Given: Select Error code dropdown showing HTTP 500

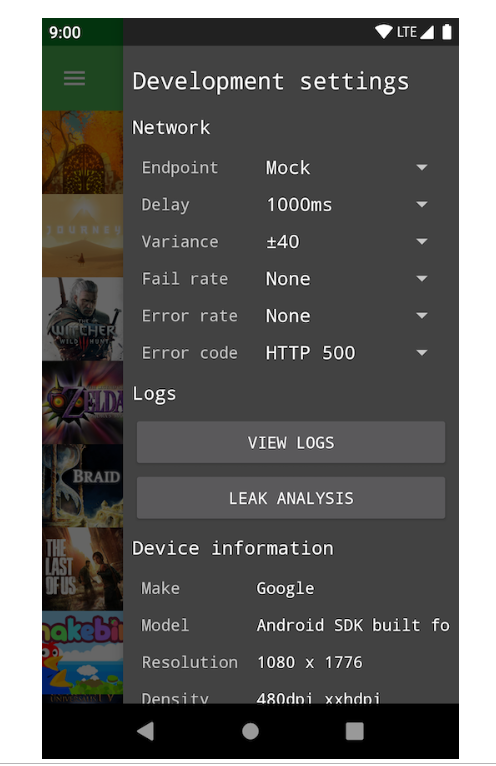Looking at the screenshot, I should (346, 353).
